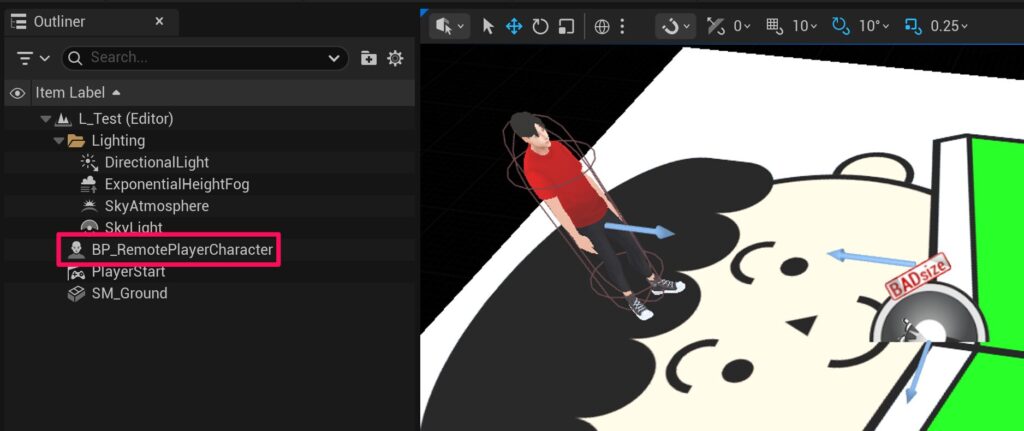The height and width of the screenshot is (431, 1024).
Task: Open the three-dot viewport toolbar options
Action: [x=624, y=26]
